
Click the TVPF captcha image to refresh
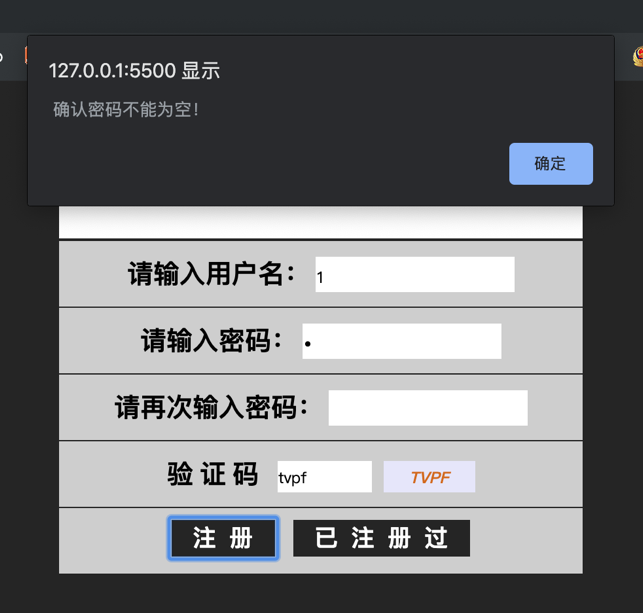[429, 476]
